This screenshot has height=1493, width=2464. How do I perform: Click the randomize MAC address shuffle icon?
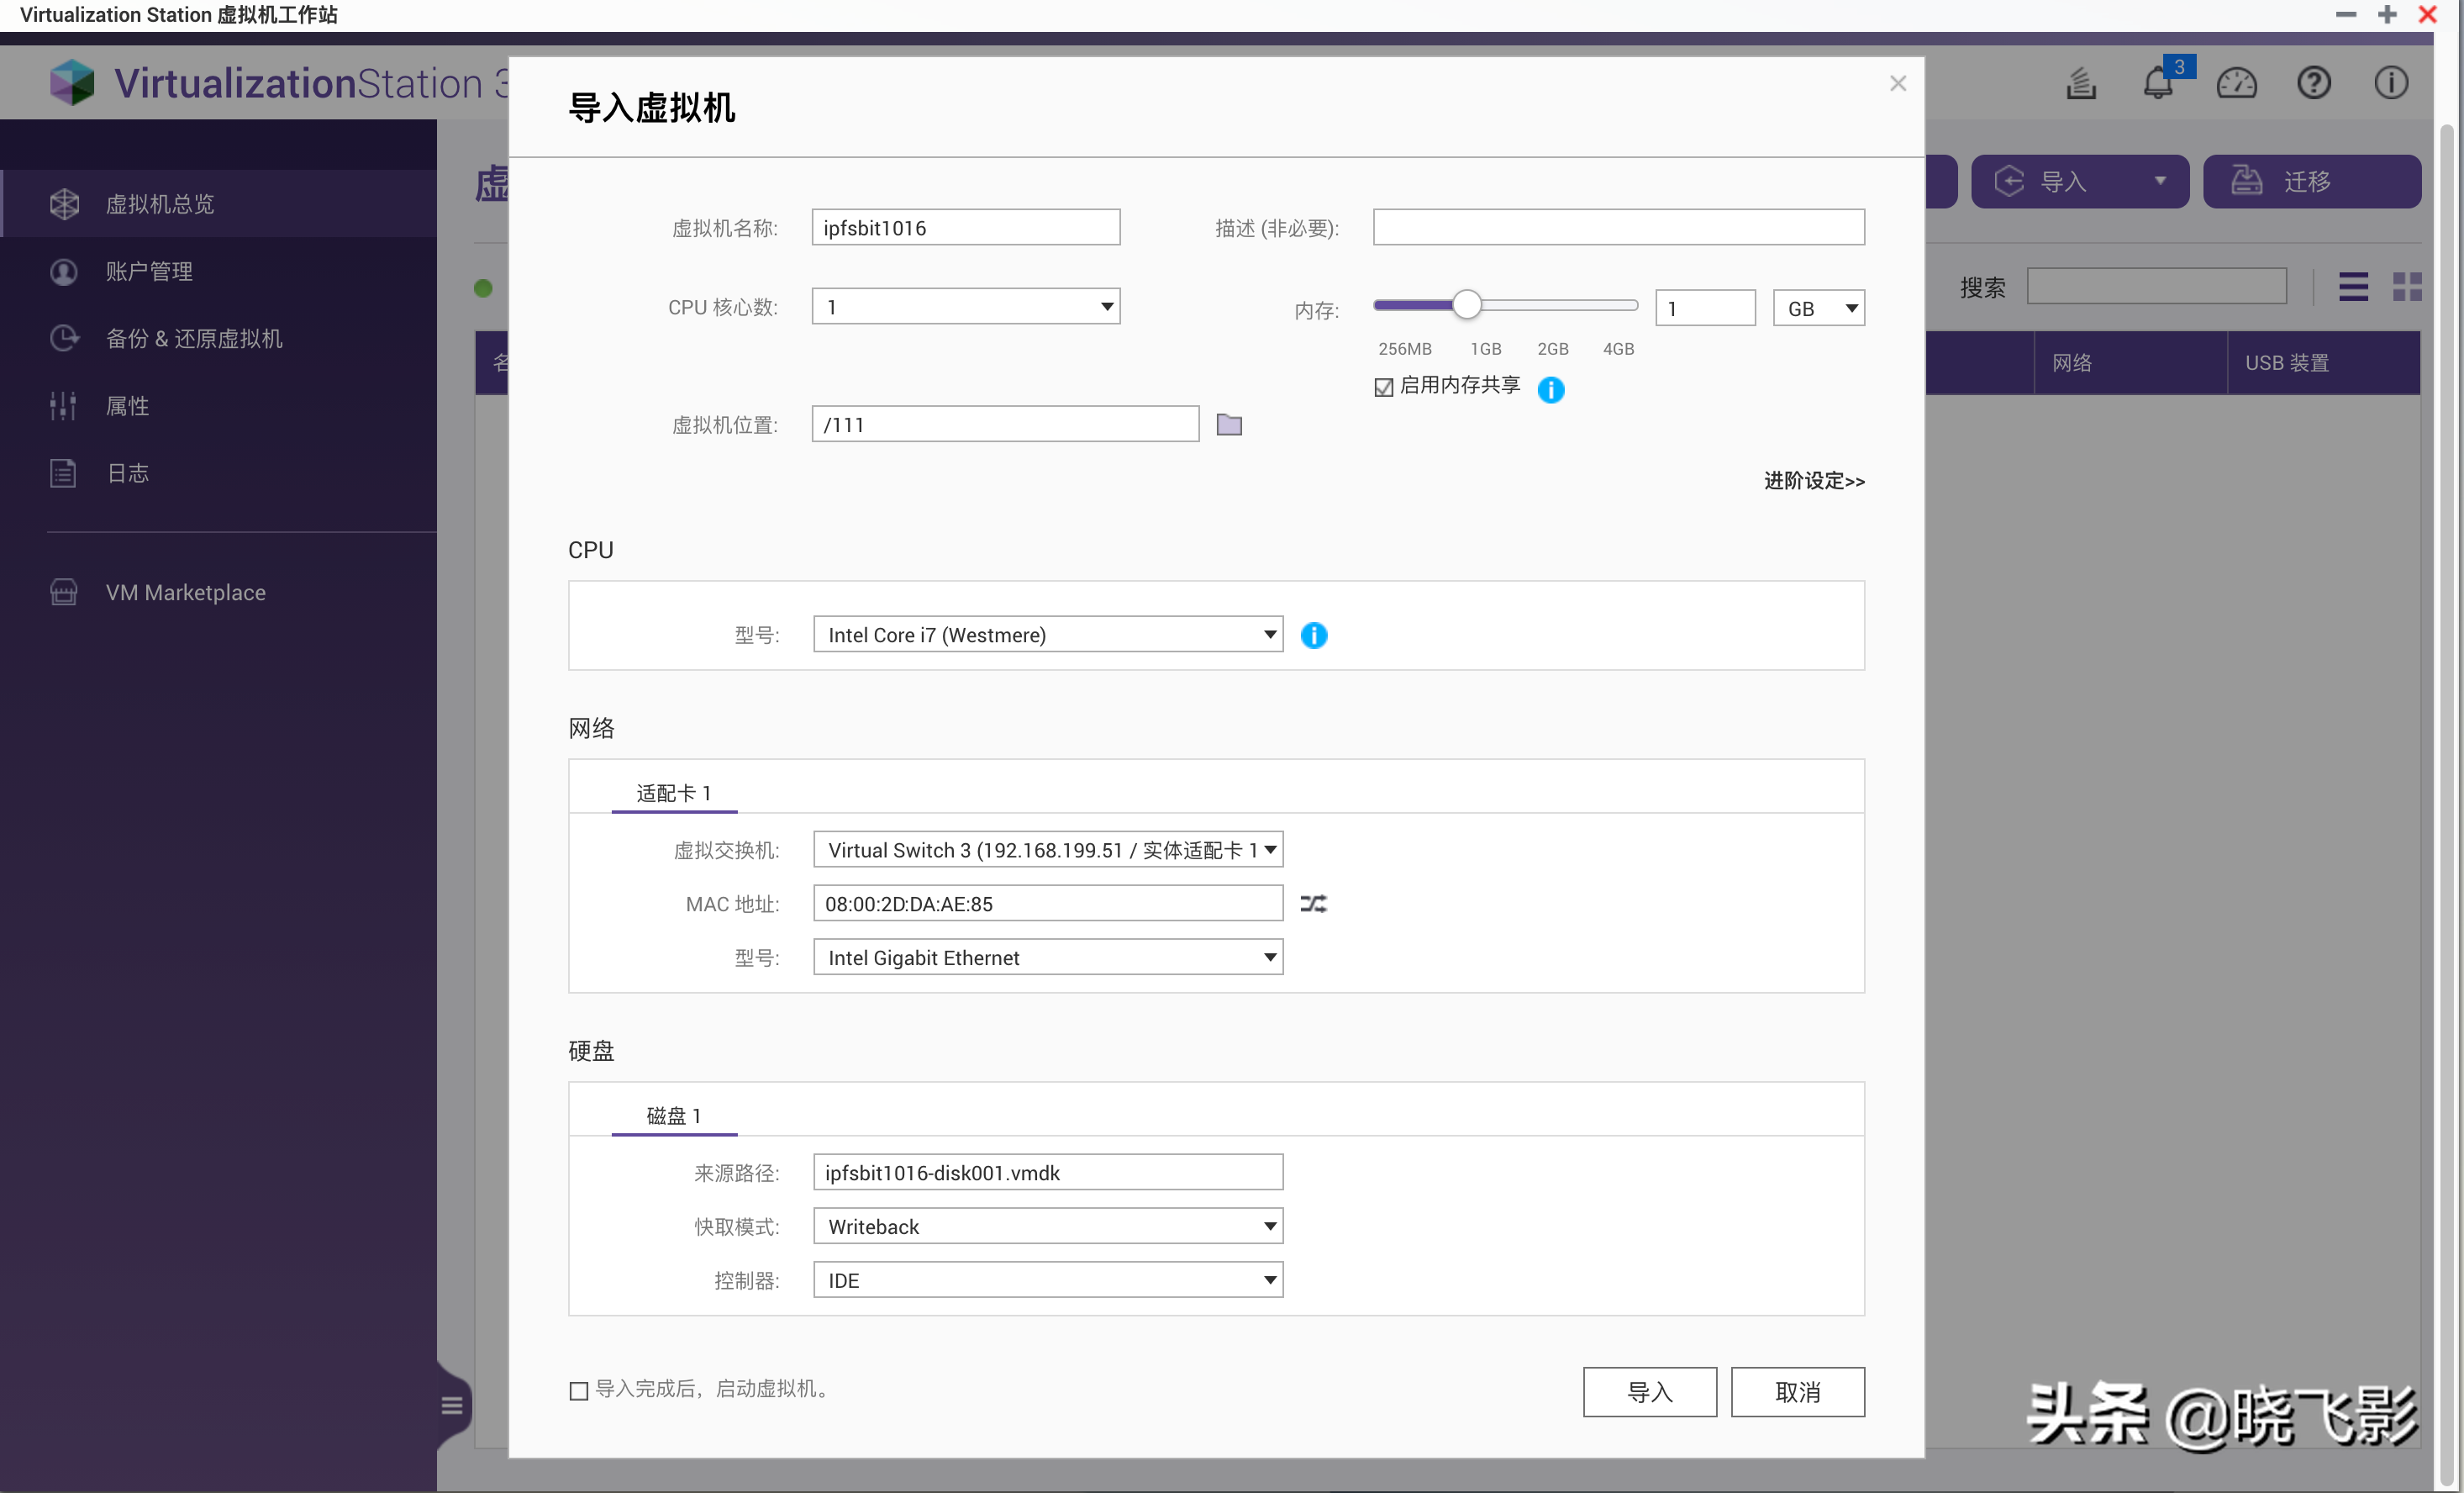1313,904
